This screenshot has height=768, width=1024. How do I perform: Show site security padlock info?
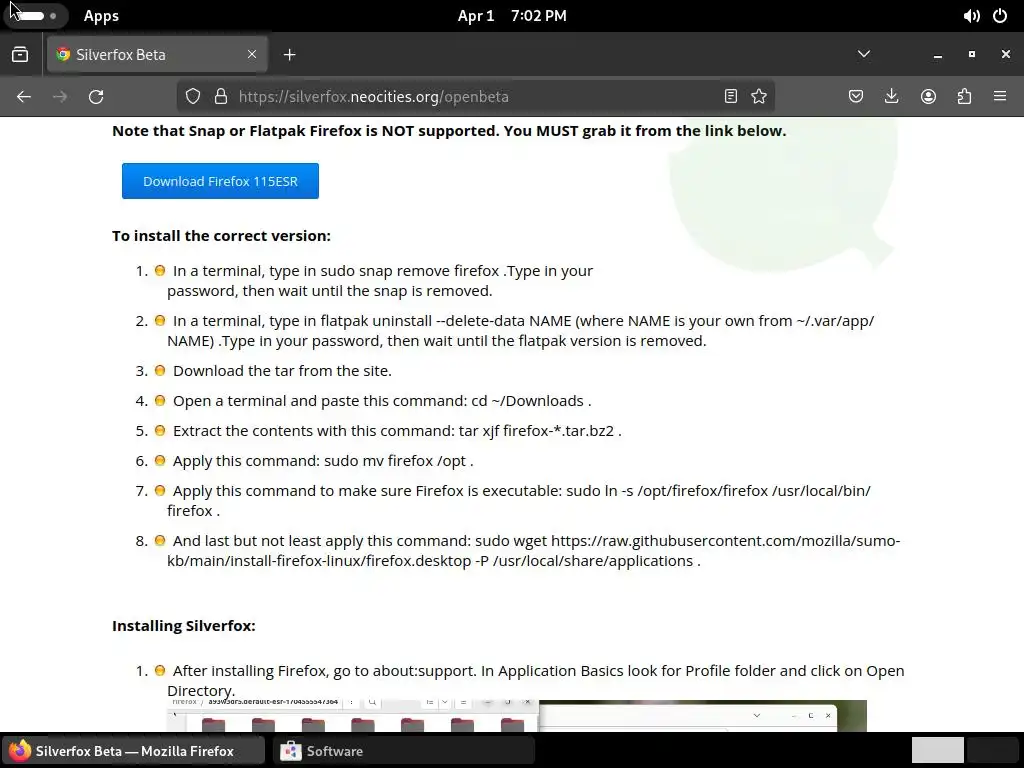(x=221, y=97)
